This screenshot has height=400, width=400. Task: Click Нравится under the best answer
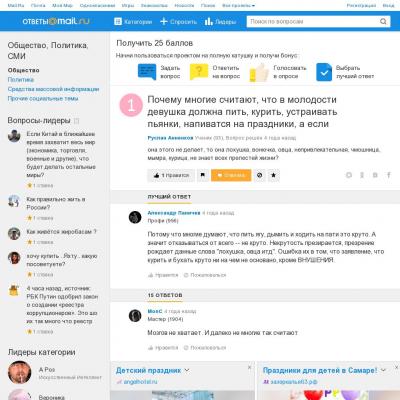pos(163,275)
